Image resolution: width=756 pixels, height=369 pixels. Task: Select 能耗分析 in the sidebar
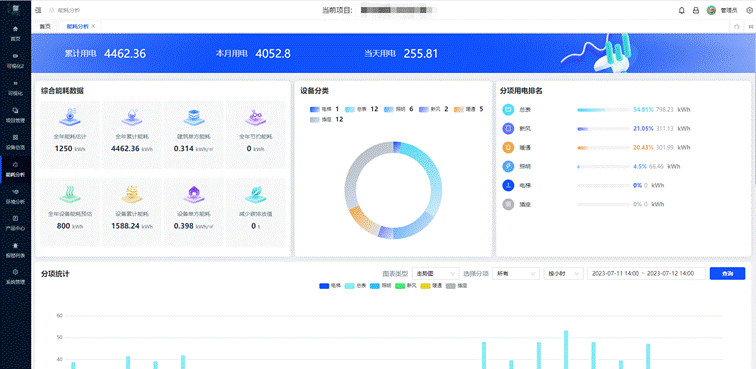[15, 169]
